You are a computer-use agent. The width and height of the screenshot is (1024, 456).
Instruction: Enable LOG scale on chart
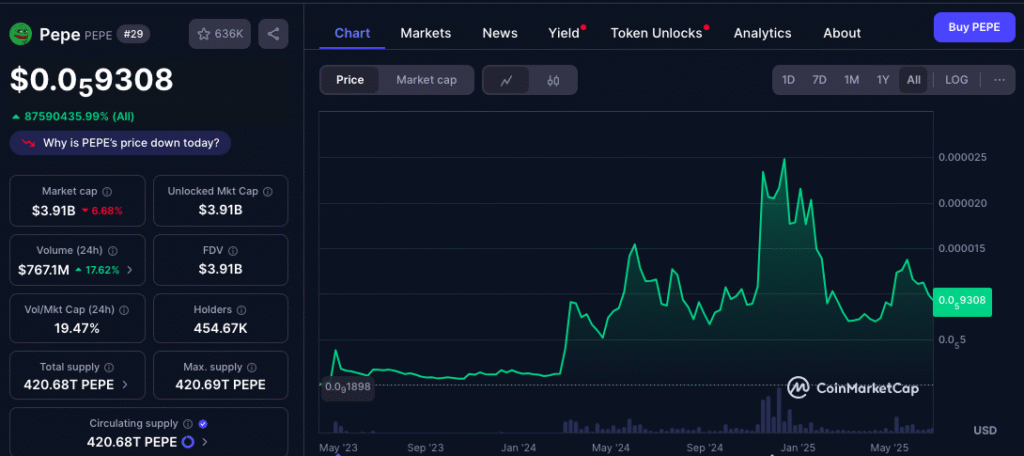click(x=956, y=80)
